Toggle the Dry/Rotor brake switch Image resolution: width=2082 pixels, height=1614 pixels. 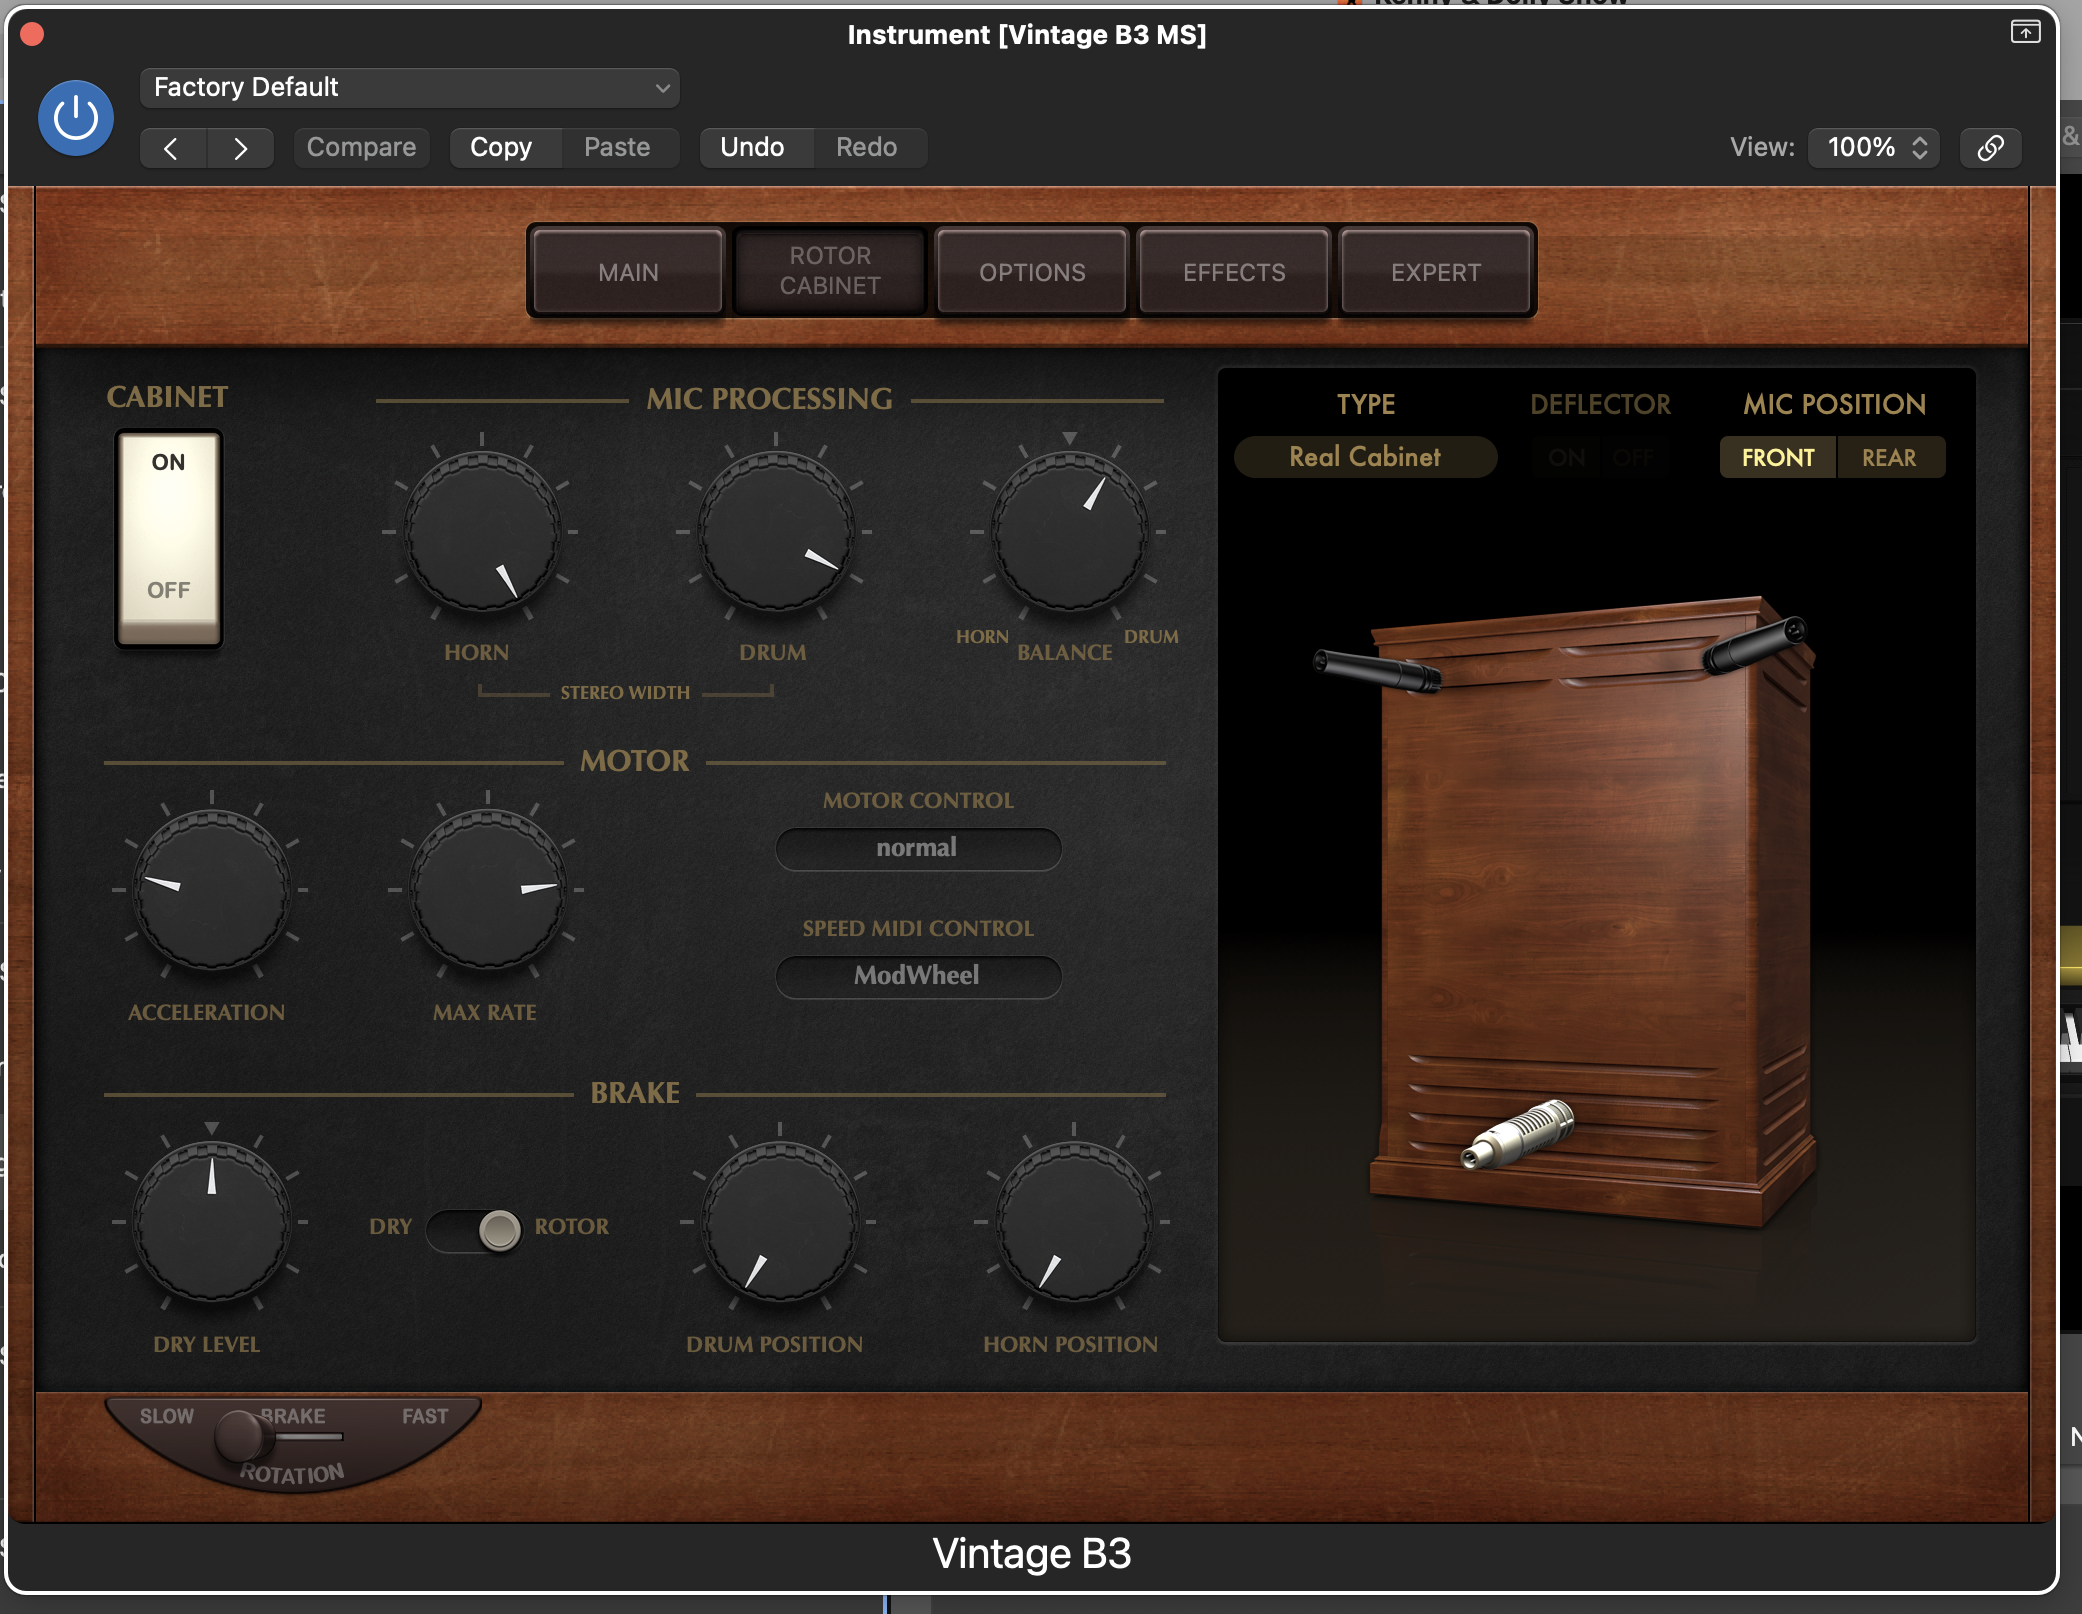pos(475,1229)
